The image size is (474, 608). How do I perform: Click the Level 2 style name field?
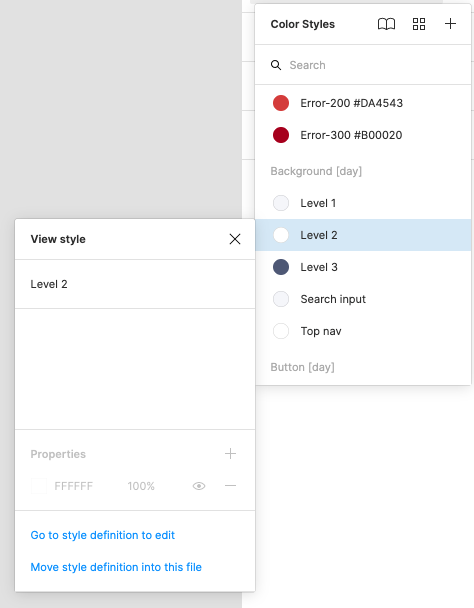pos(135,284)
